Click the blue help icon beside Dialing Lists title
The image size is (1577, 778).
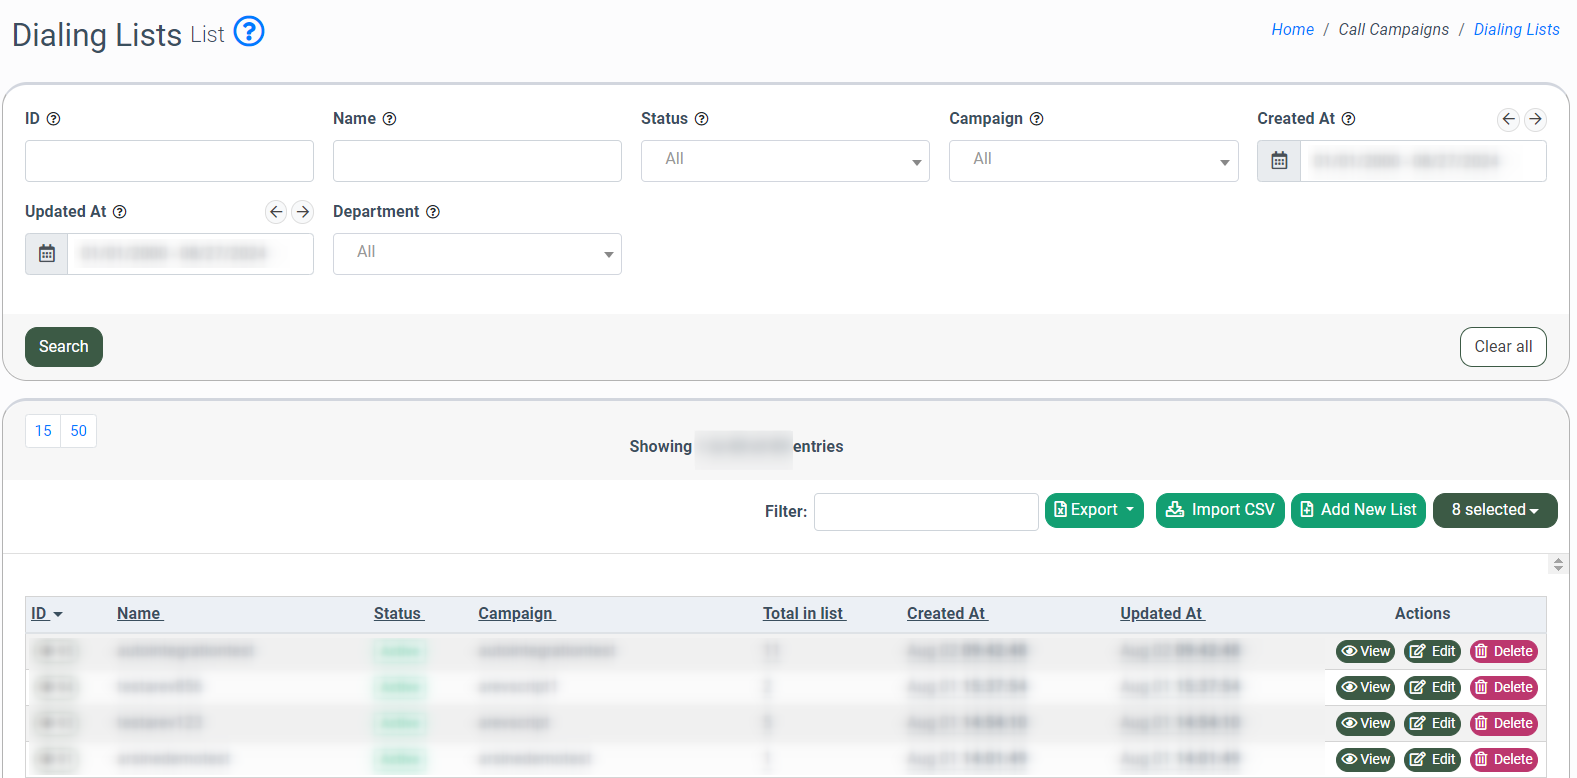tap(249, 32)
